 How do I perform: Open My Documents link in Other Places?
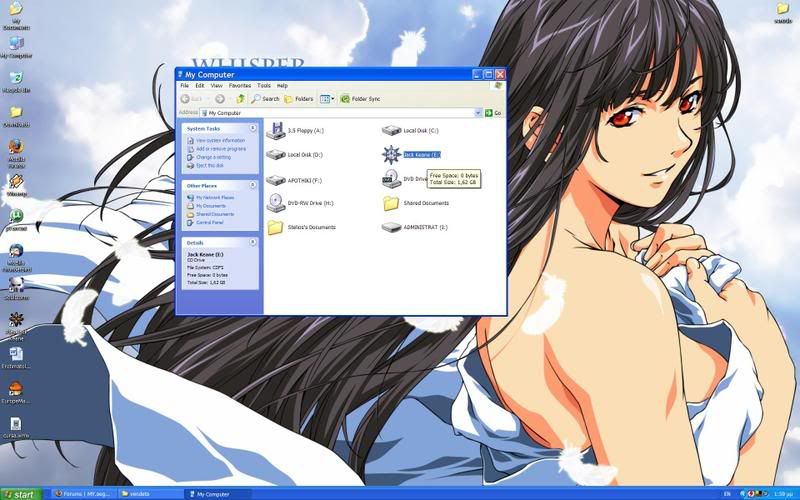tap(211, 206)
